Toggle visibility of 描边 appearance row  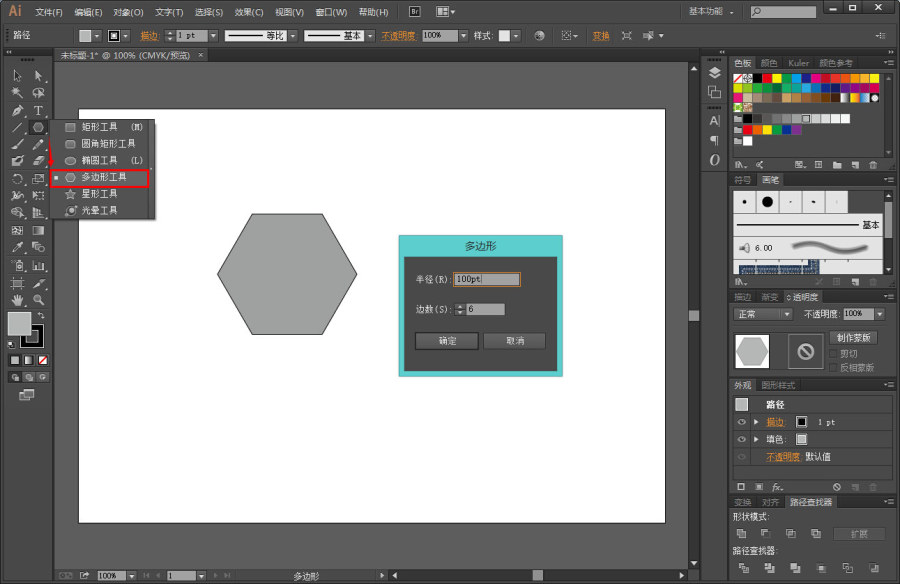tap(741, 422)
